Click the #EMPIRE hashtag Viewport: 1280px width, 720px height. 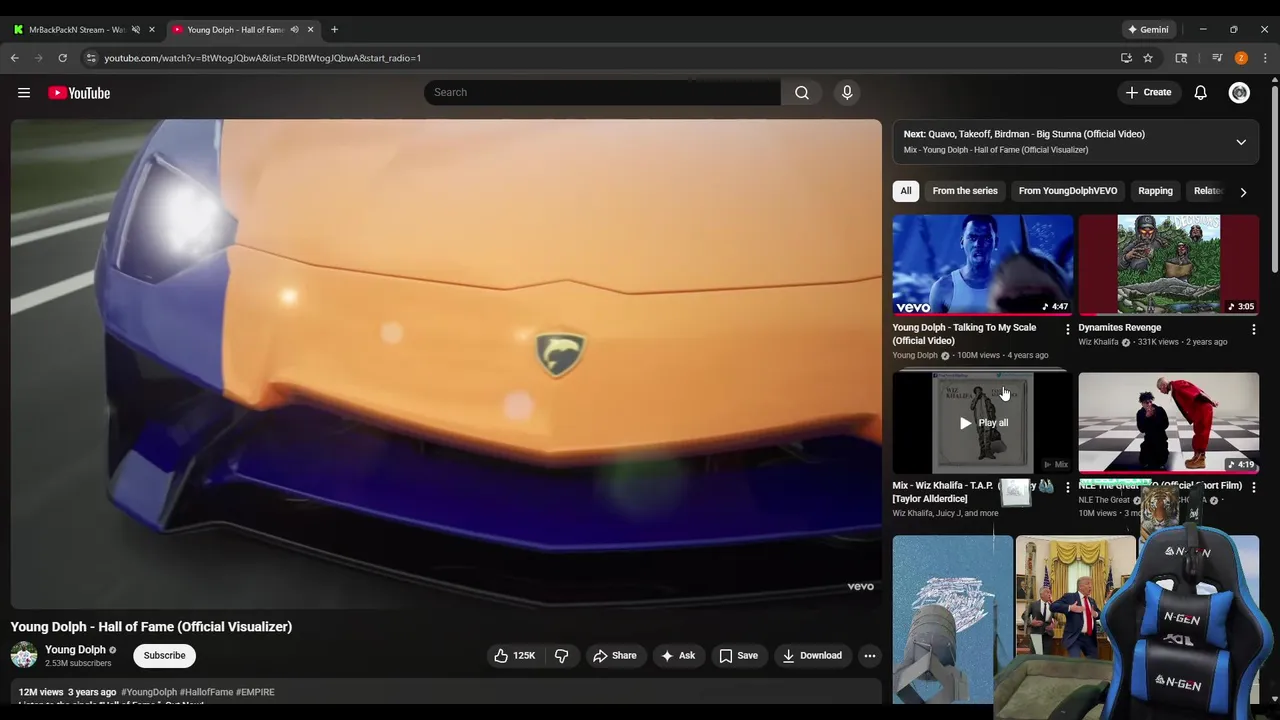tap(255, 692)
